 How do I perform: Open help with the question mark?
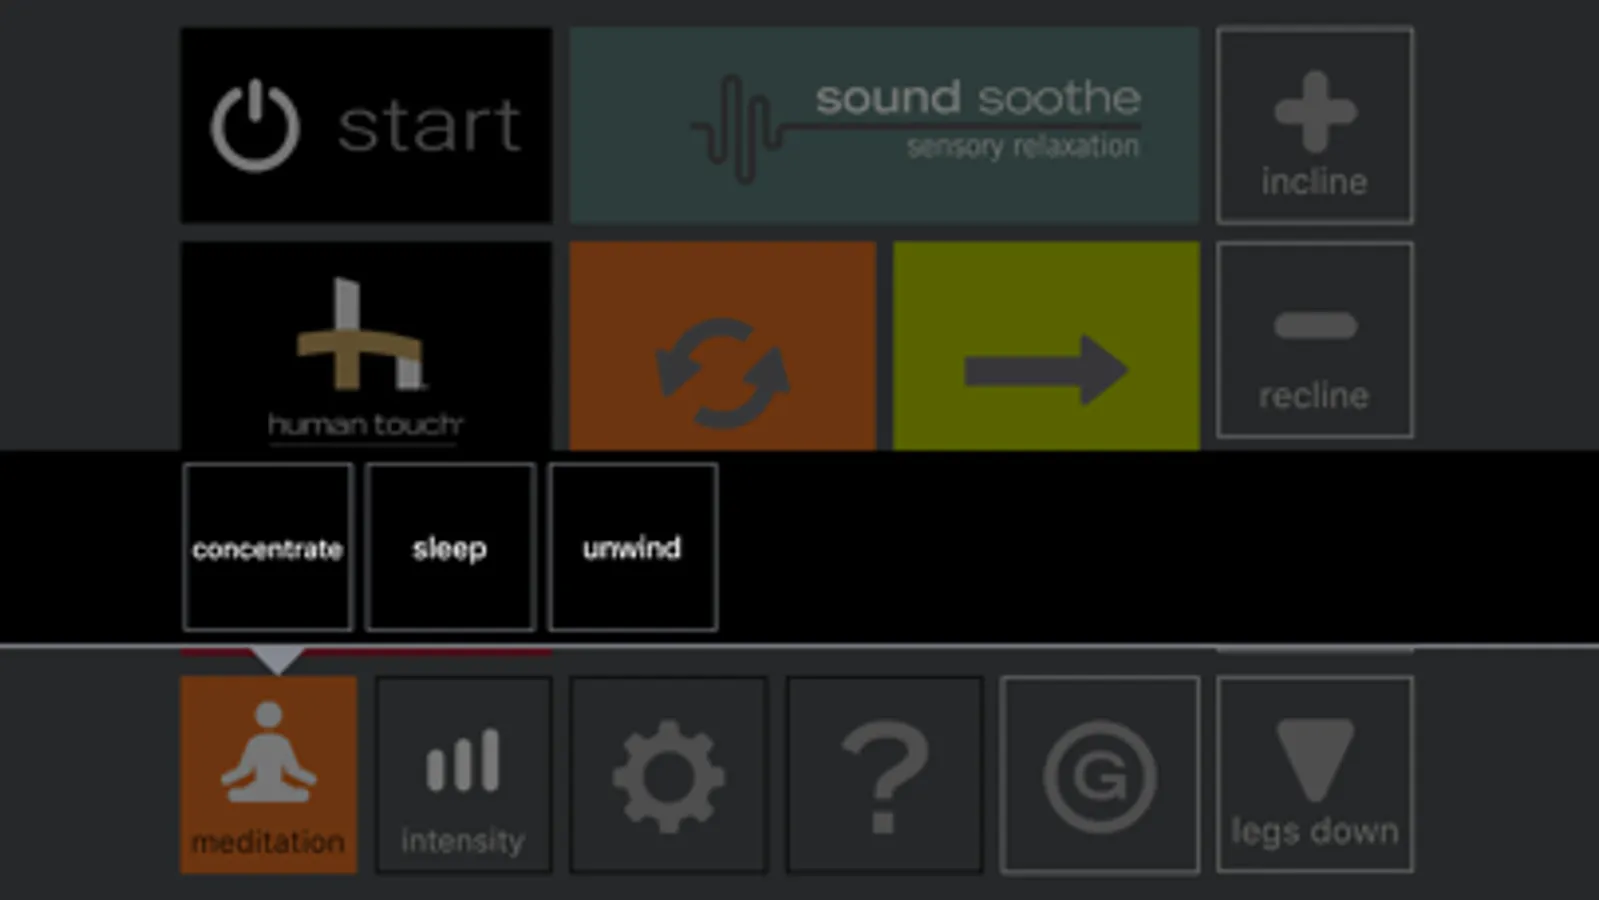tap(884, 775)
